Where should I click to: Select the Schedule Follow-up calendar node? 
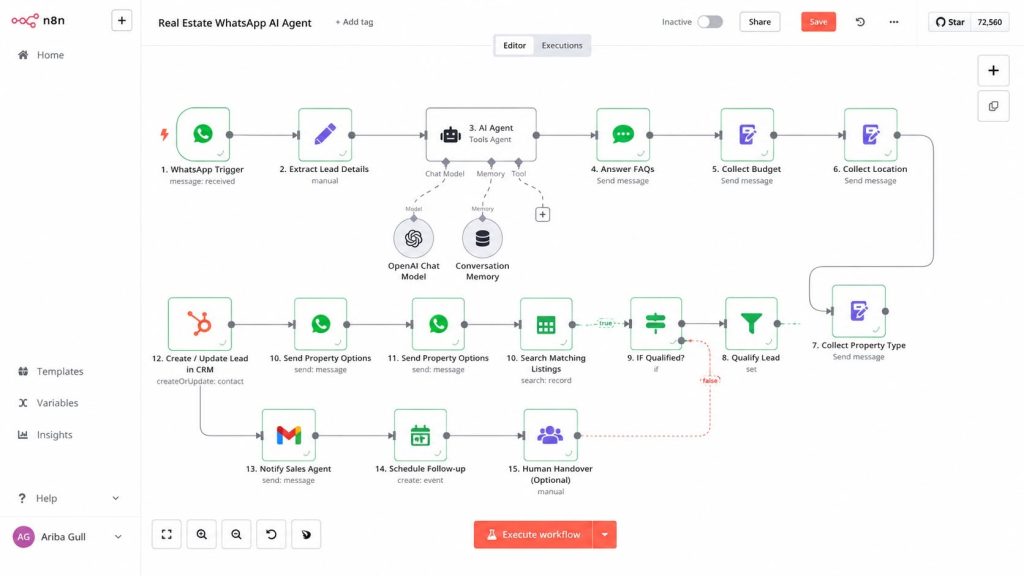click(x=421, y=435)
